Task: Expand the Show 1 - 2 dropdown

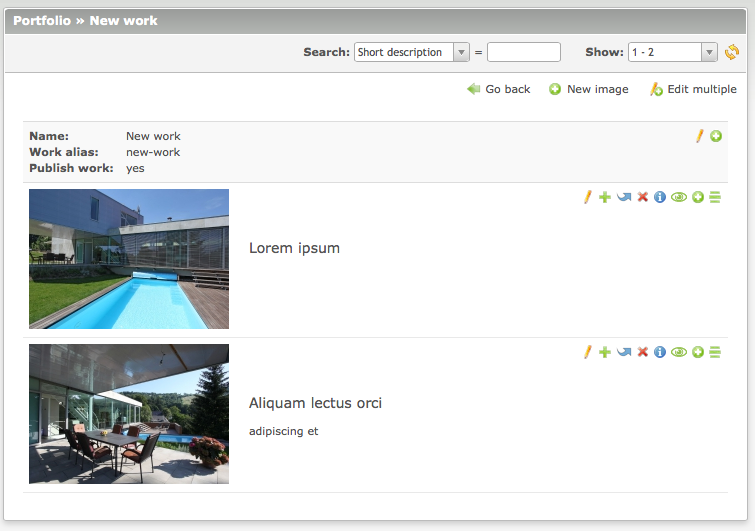Action: click(672, 52)
